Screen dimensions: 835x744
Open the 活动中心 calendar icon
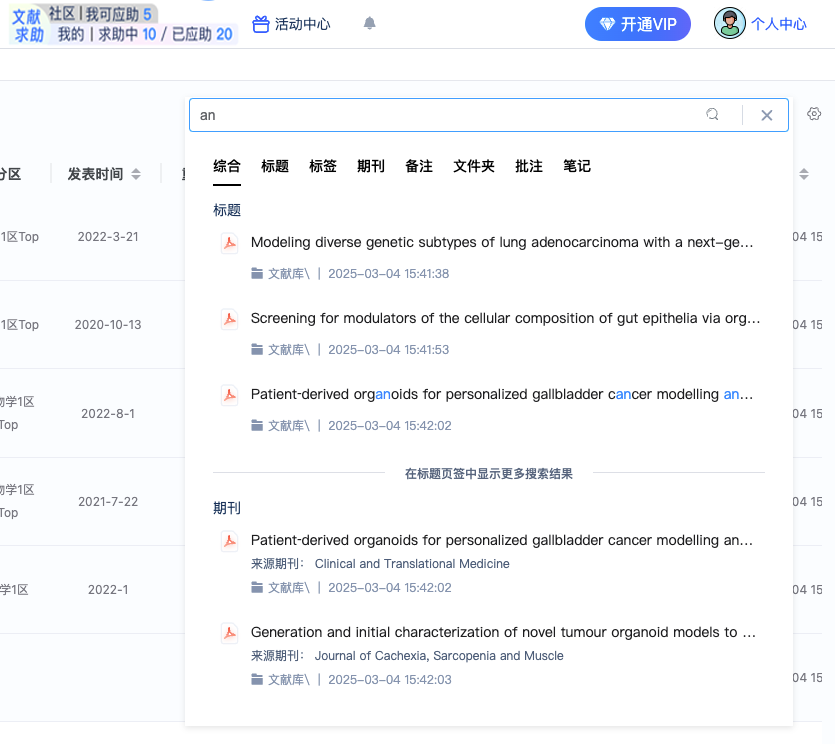click(261, 24)
